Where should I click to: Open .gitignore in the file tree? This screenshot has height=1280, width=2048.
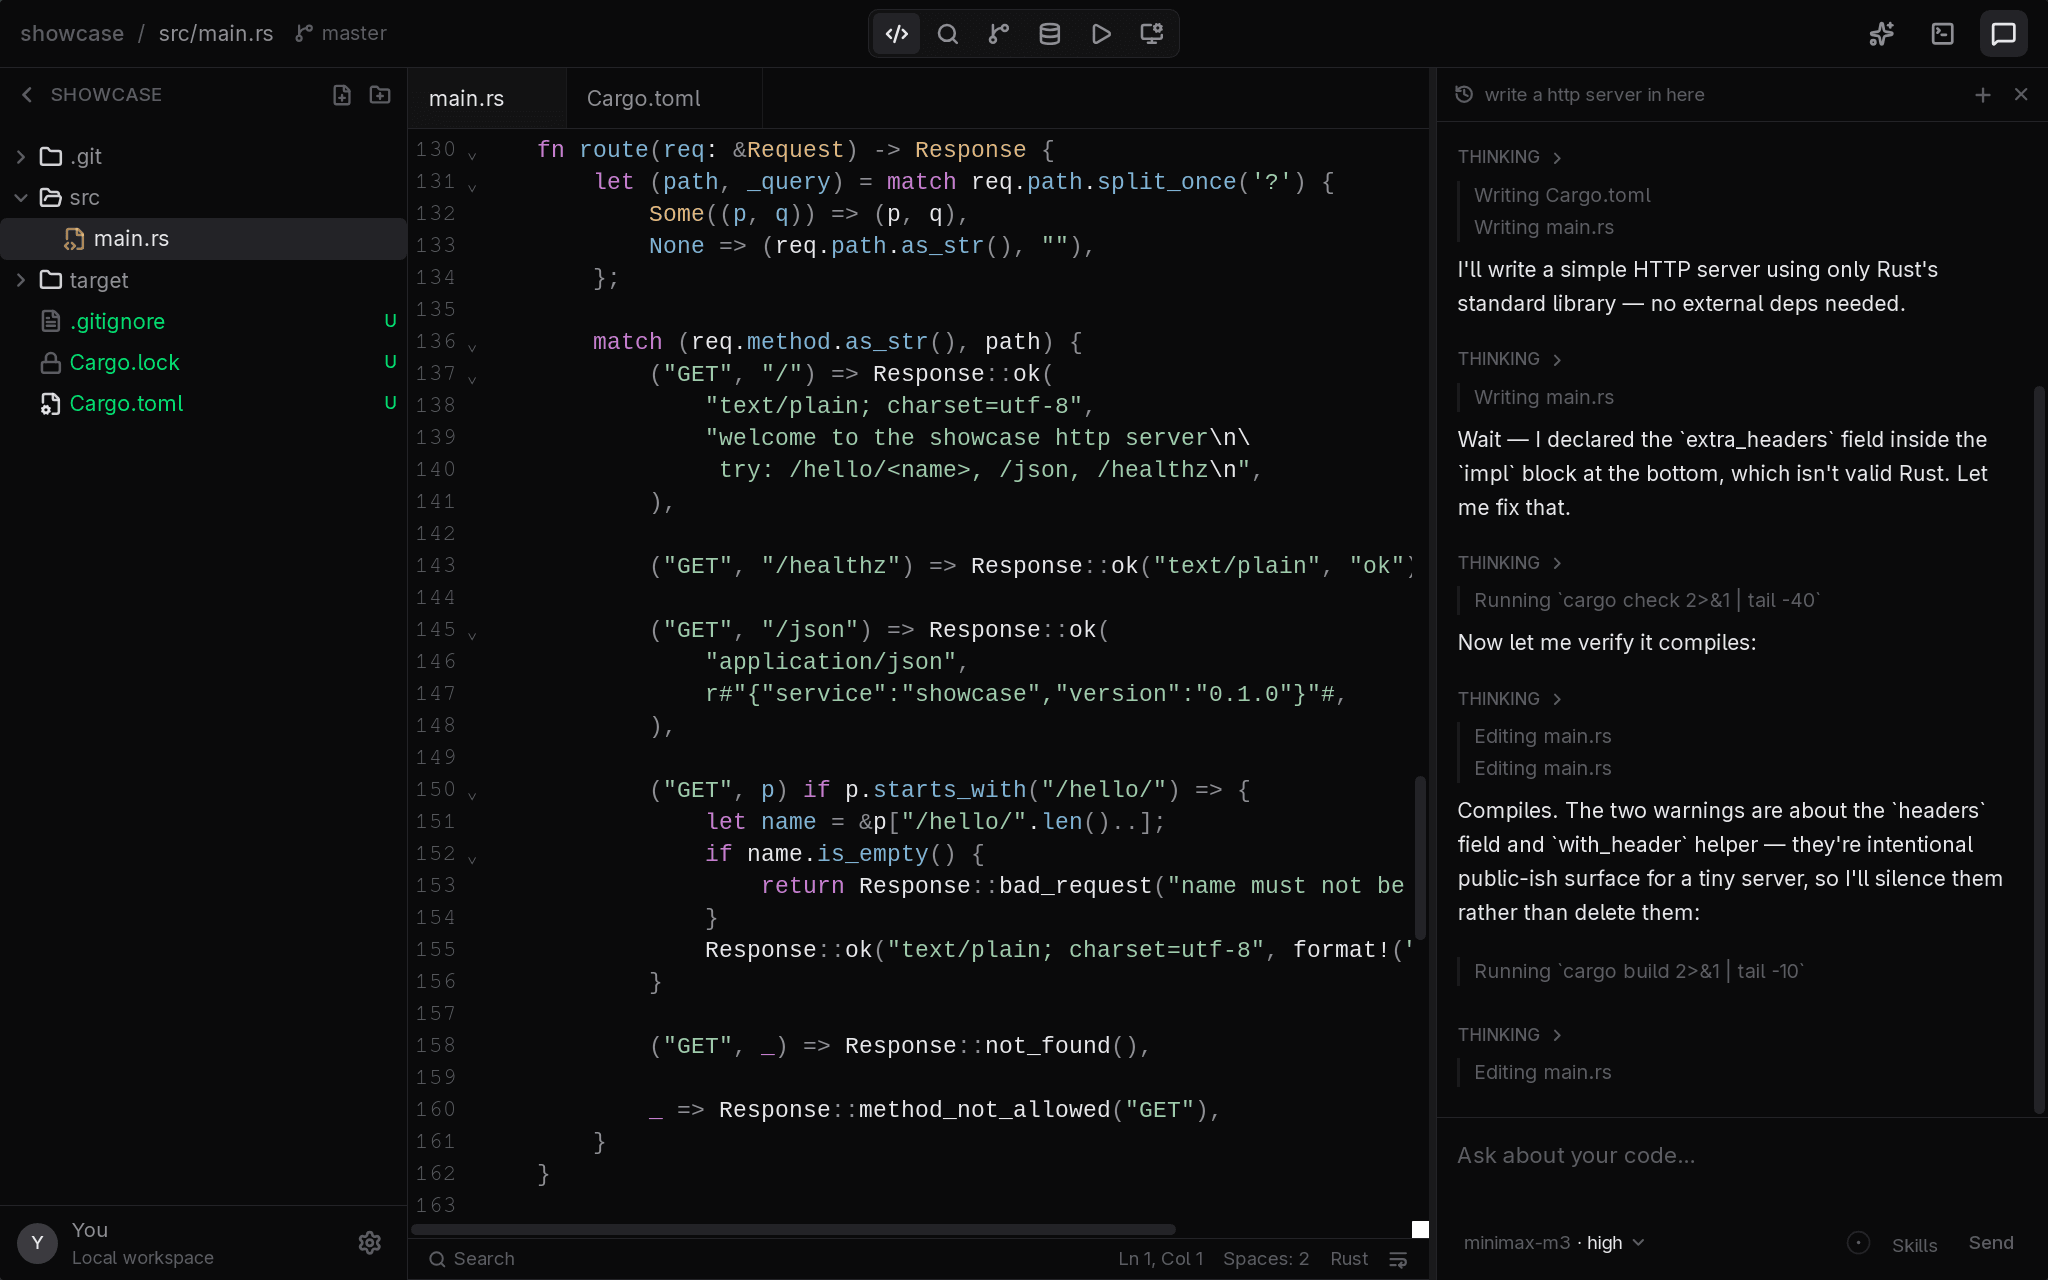coord(203,321)
